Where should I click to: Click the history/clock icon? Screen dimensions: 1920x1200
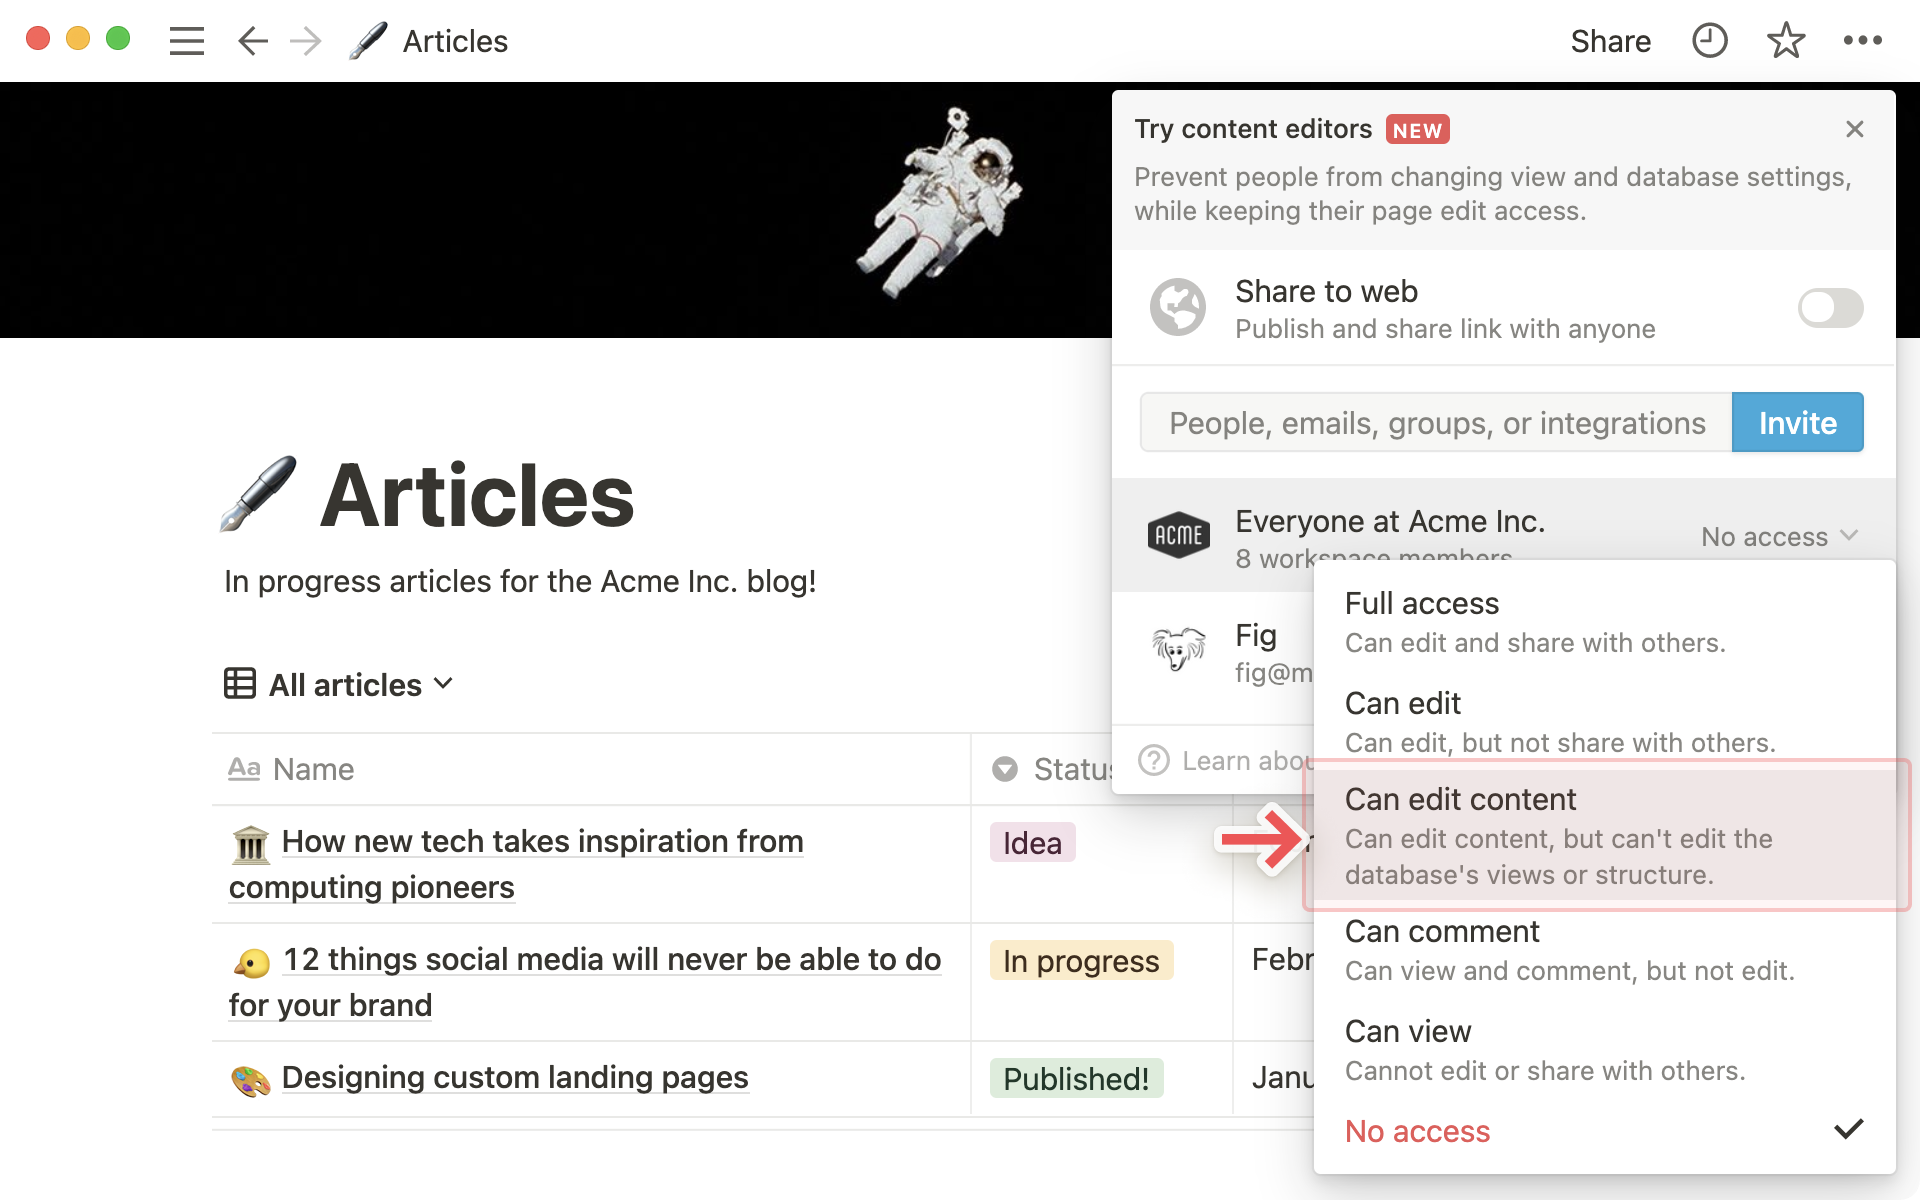coord(1709,40)
